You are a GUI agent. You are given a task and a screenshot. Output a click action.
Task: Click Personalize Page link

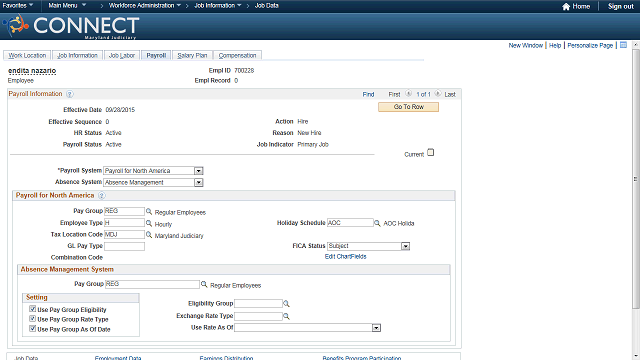pyautogui.click(x=590, y=45)
